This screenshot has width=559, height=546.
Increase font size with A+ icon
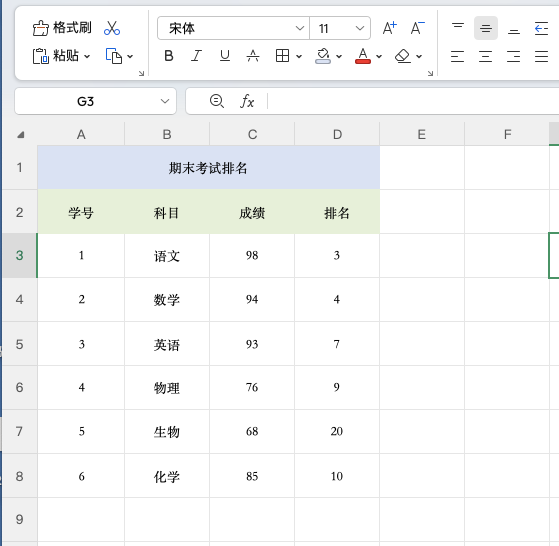tap(389, 28)
